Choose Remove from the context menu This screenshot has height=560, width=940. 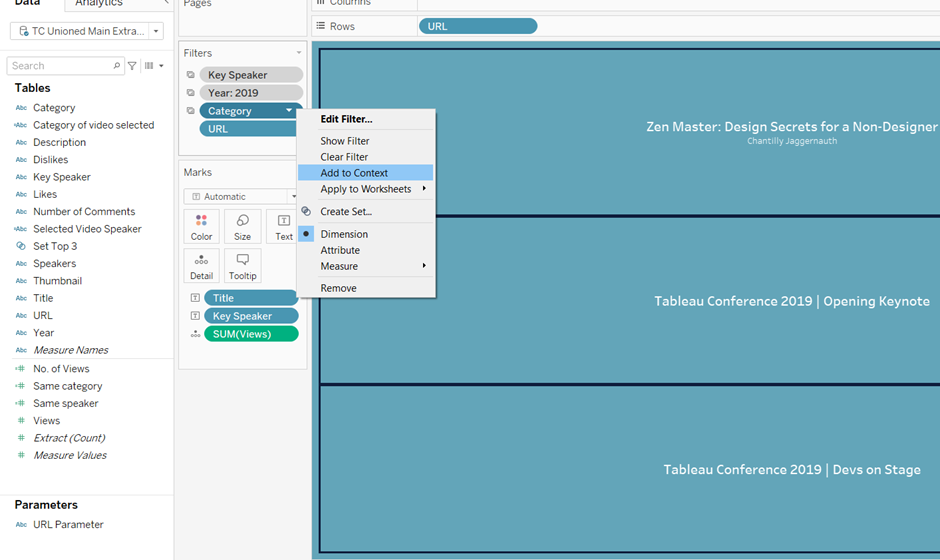[338, 288]
